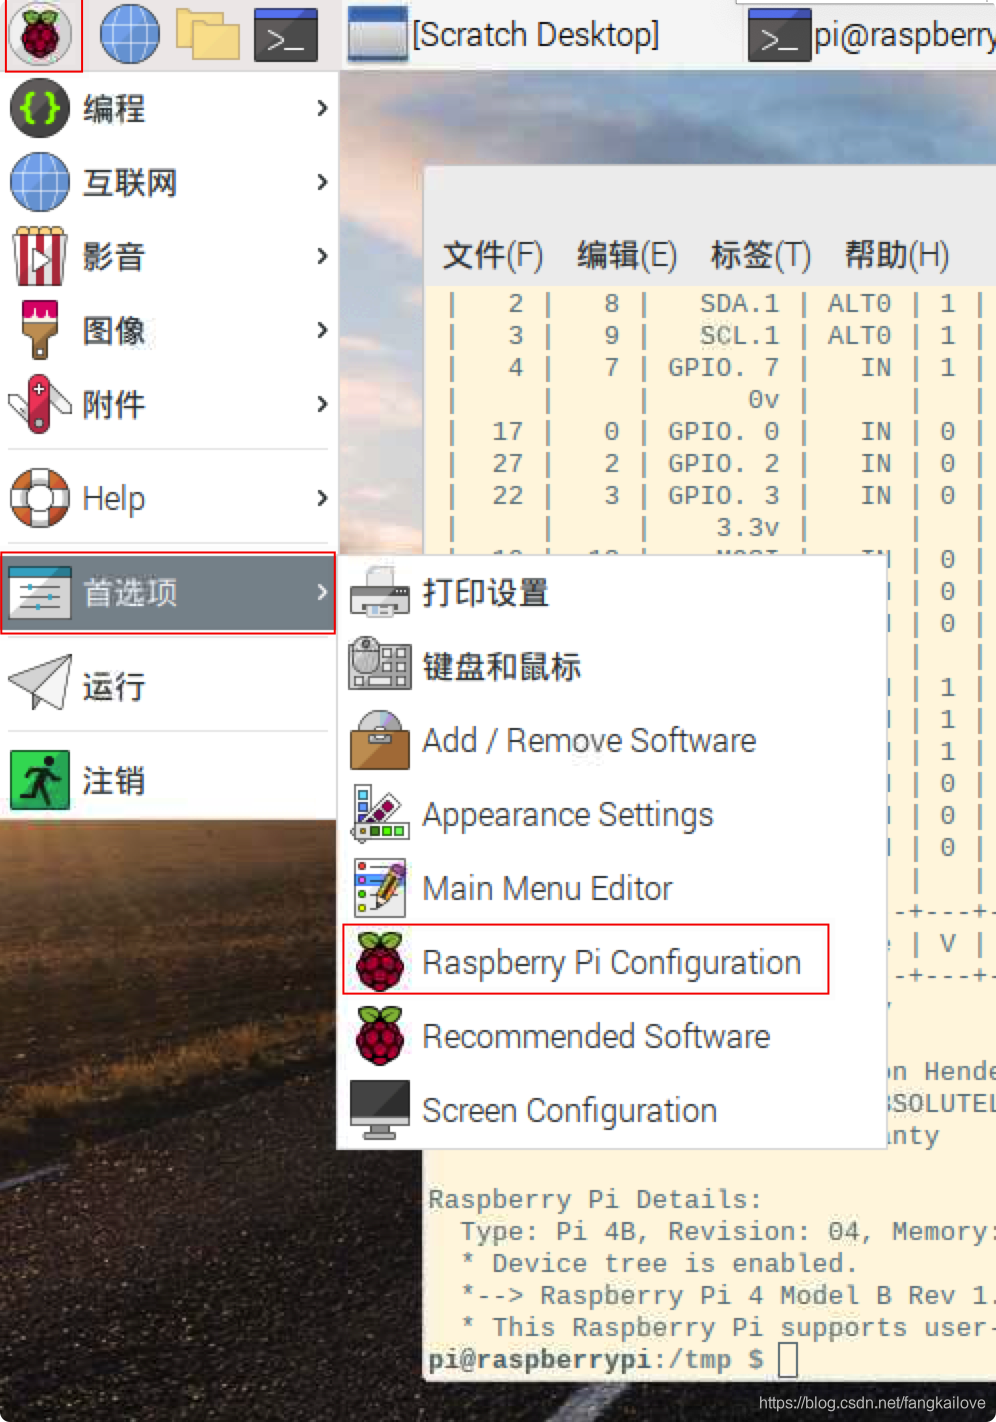Open the 附件 menu category
996x1422 pixels.
tap(169, 404)
